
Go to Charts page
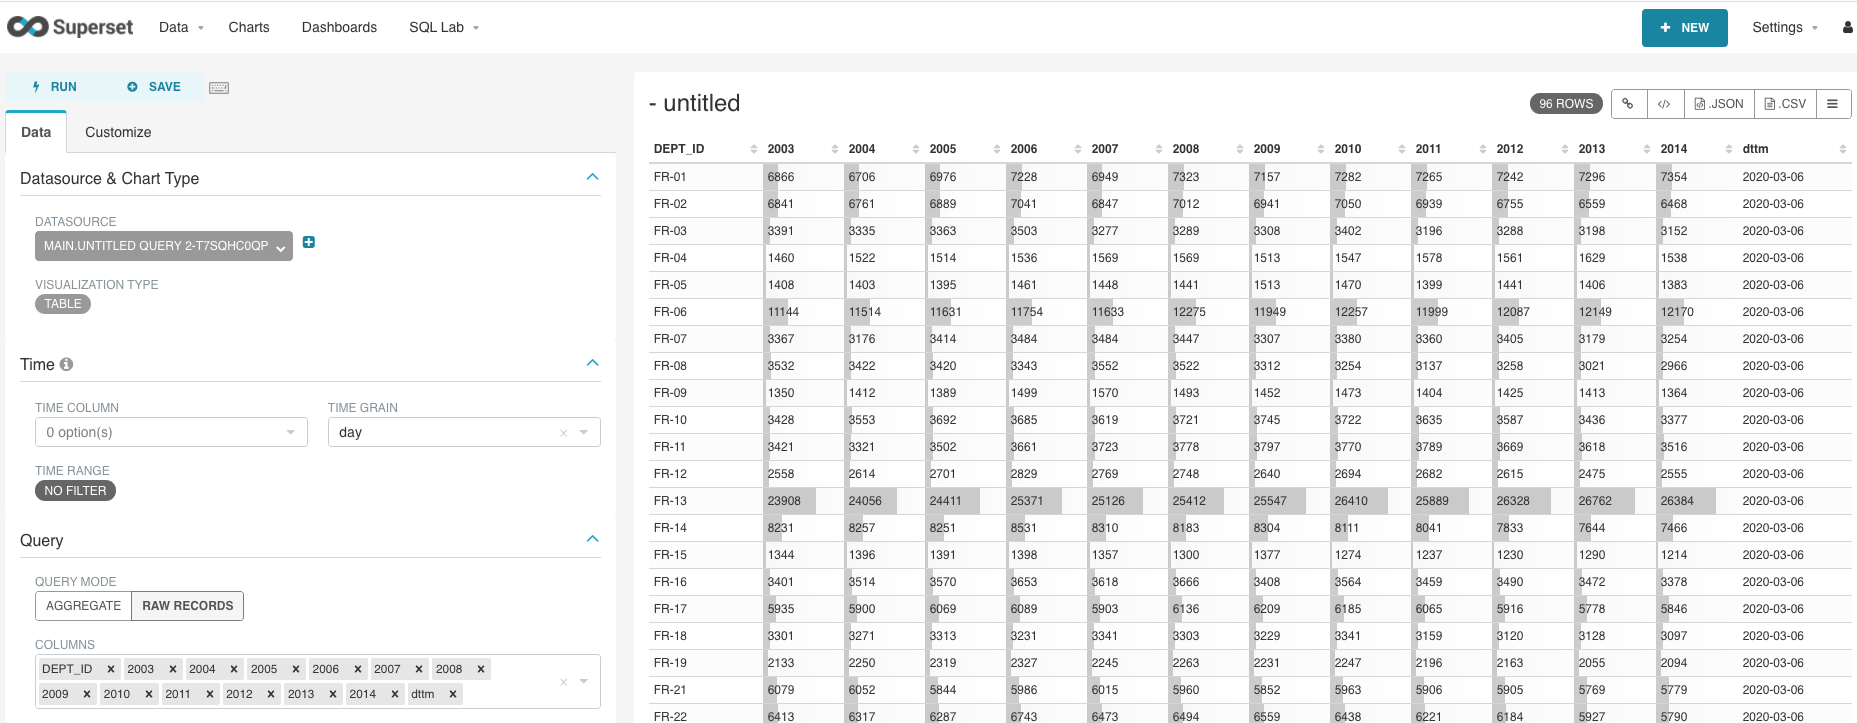[x=249, y=27]
